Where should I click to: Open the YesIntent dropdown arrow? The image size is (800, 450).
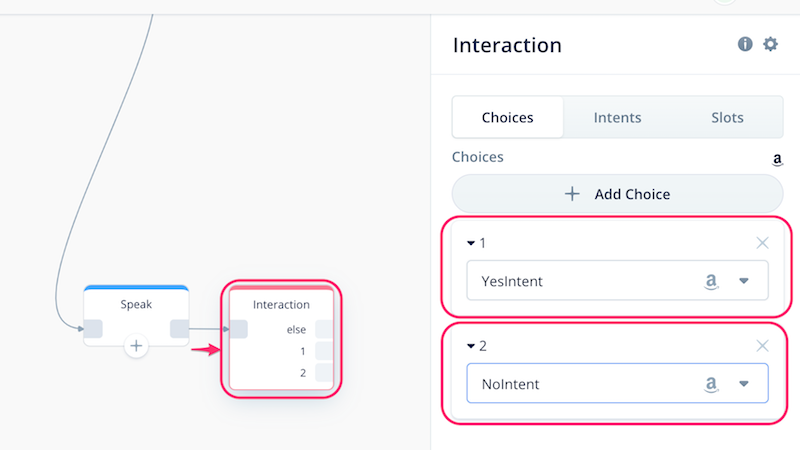pyautogui.click(x=744, y=281)
